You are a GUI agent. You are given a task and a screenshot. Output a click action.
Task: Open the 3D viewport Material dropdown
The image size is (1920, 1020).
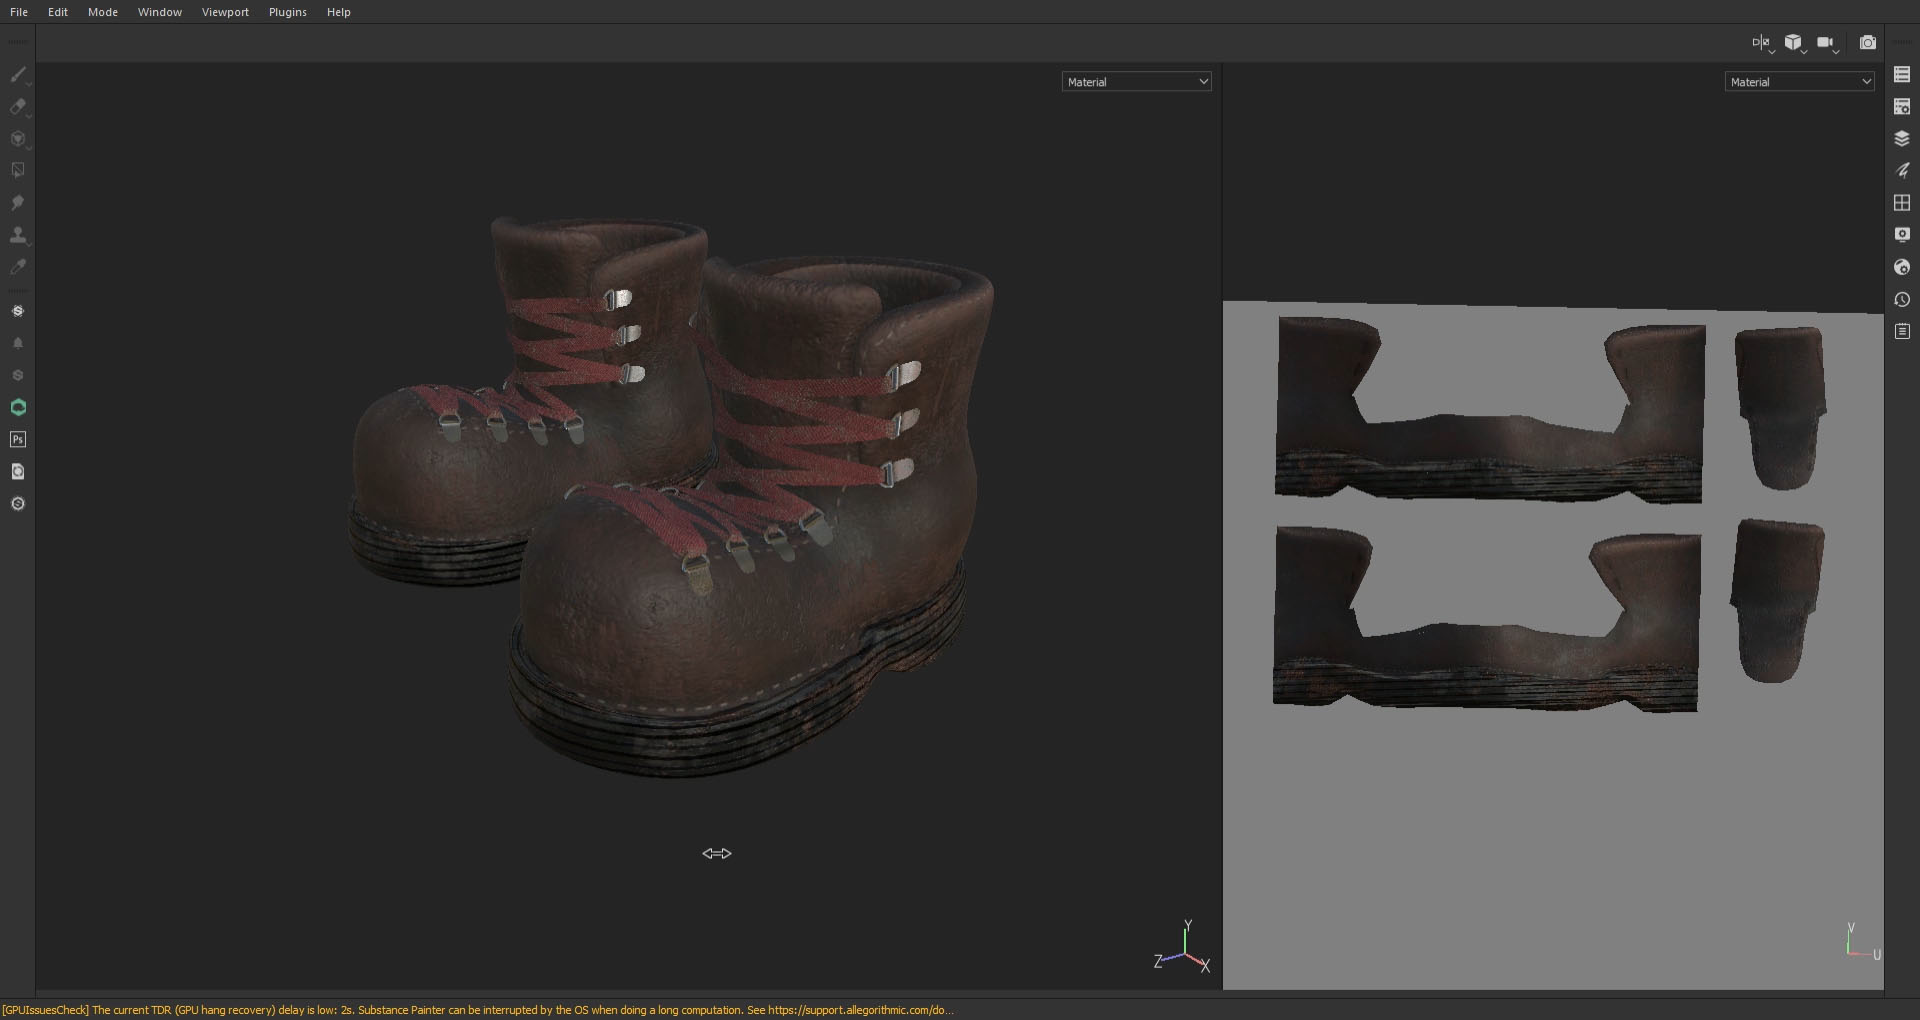1136,82
